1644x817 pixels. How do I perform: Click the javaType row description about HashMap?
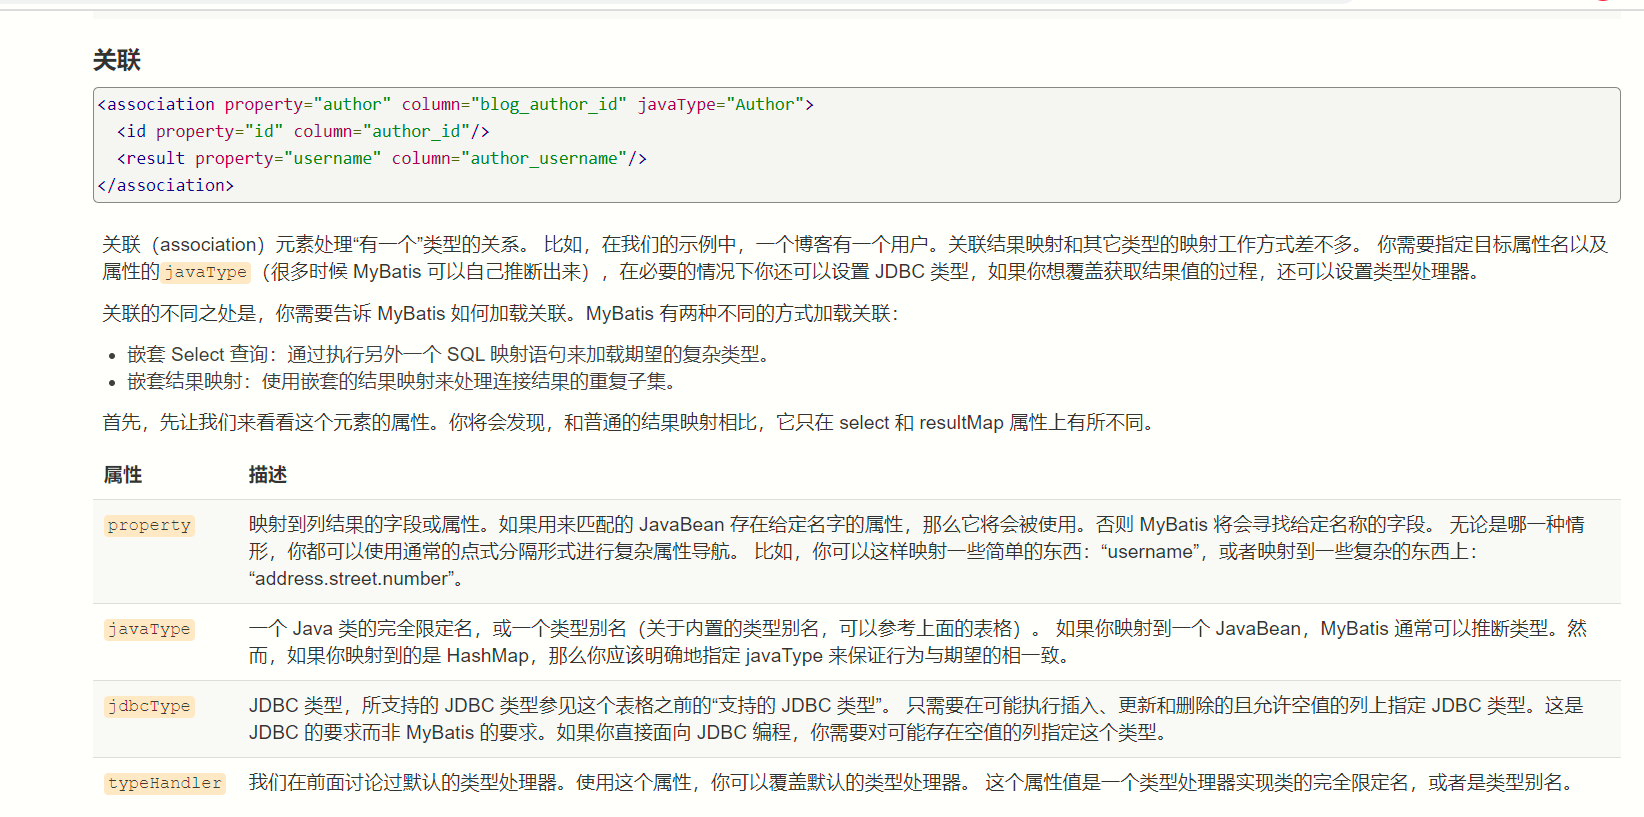pos(917,642)
